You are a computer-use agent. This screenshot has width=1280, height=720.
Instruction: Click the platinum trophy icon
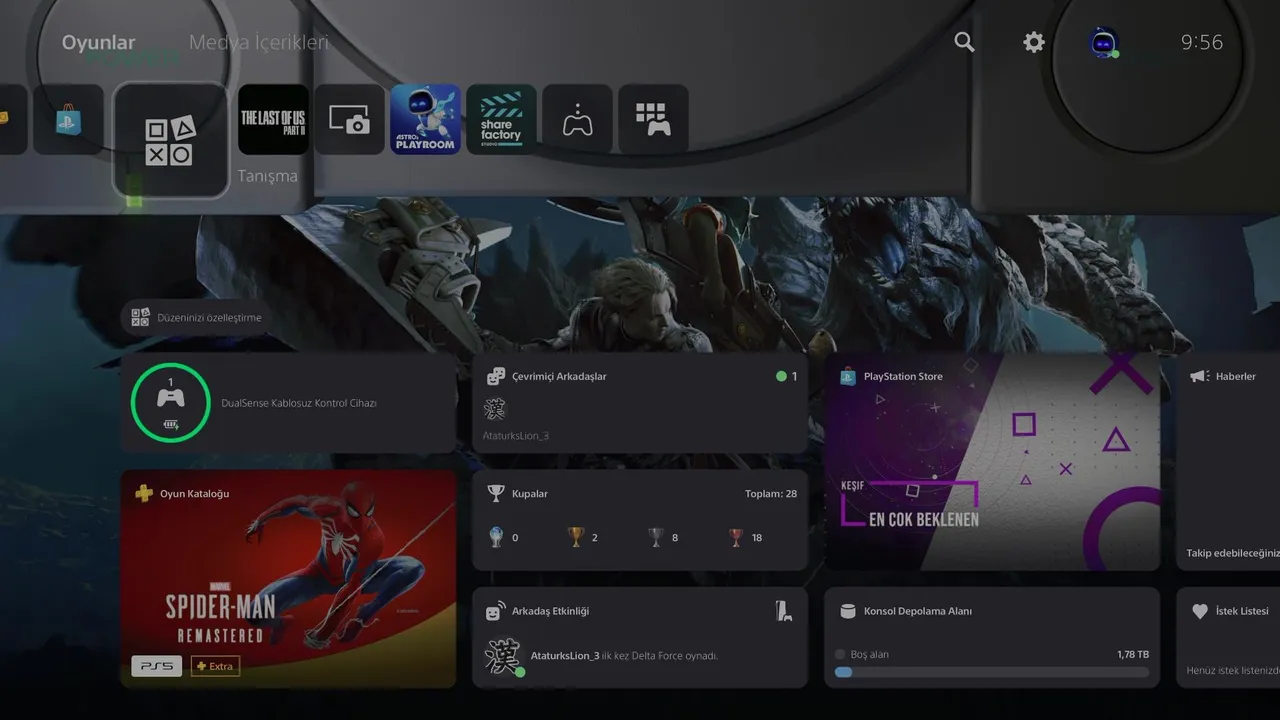(496, 537)
